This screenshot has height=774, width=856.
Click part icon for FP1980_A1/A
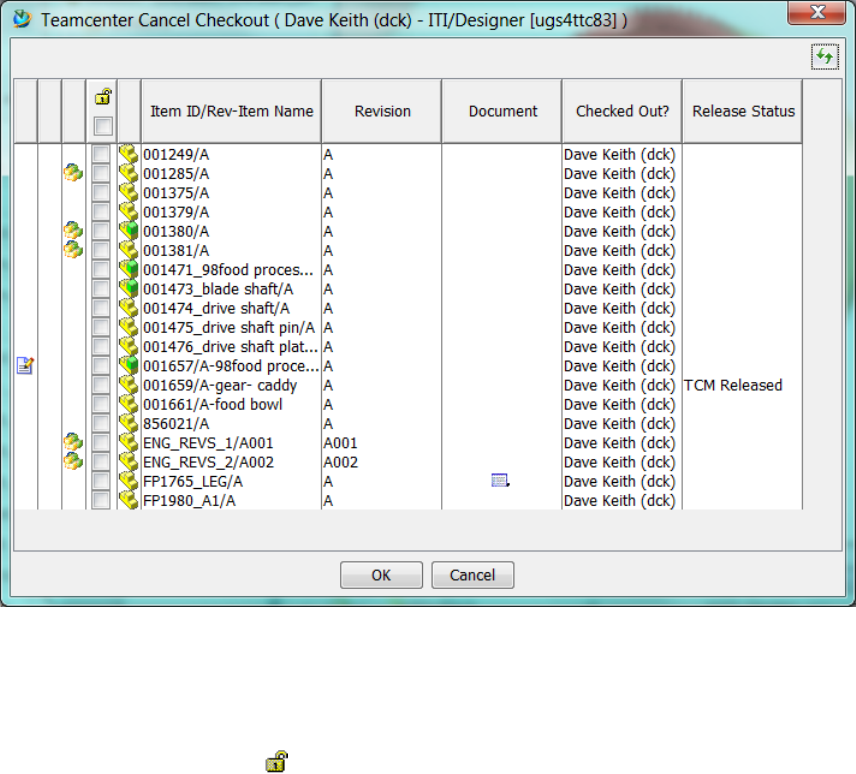tap(128, 501)
